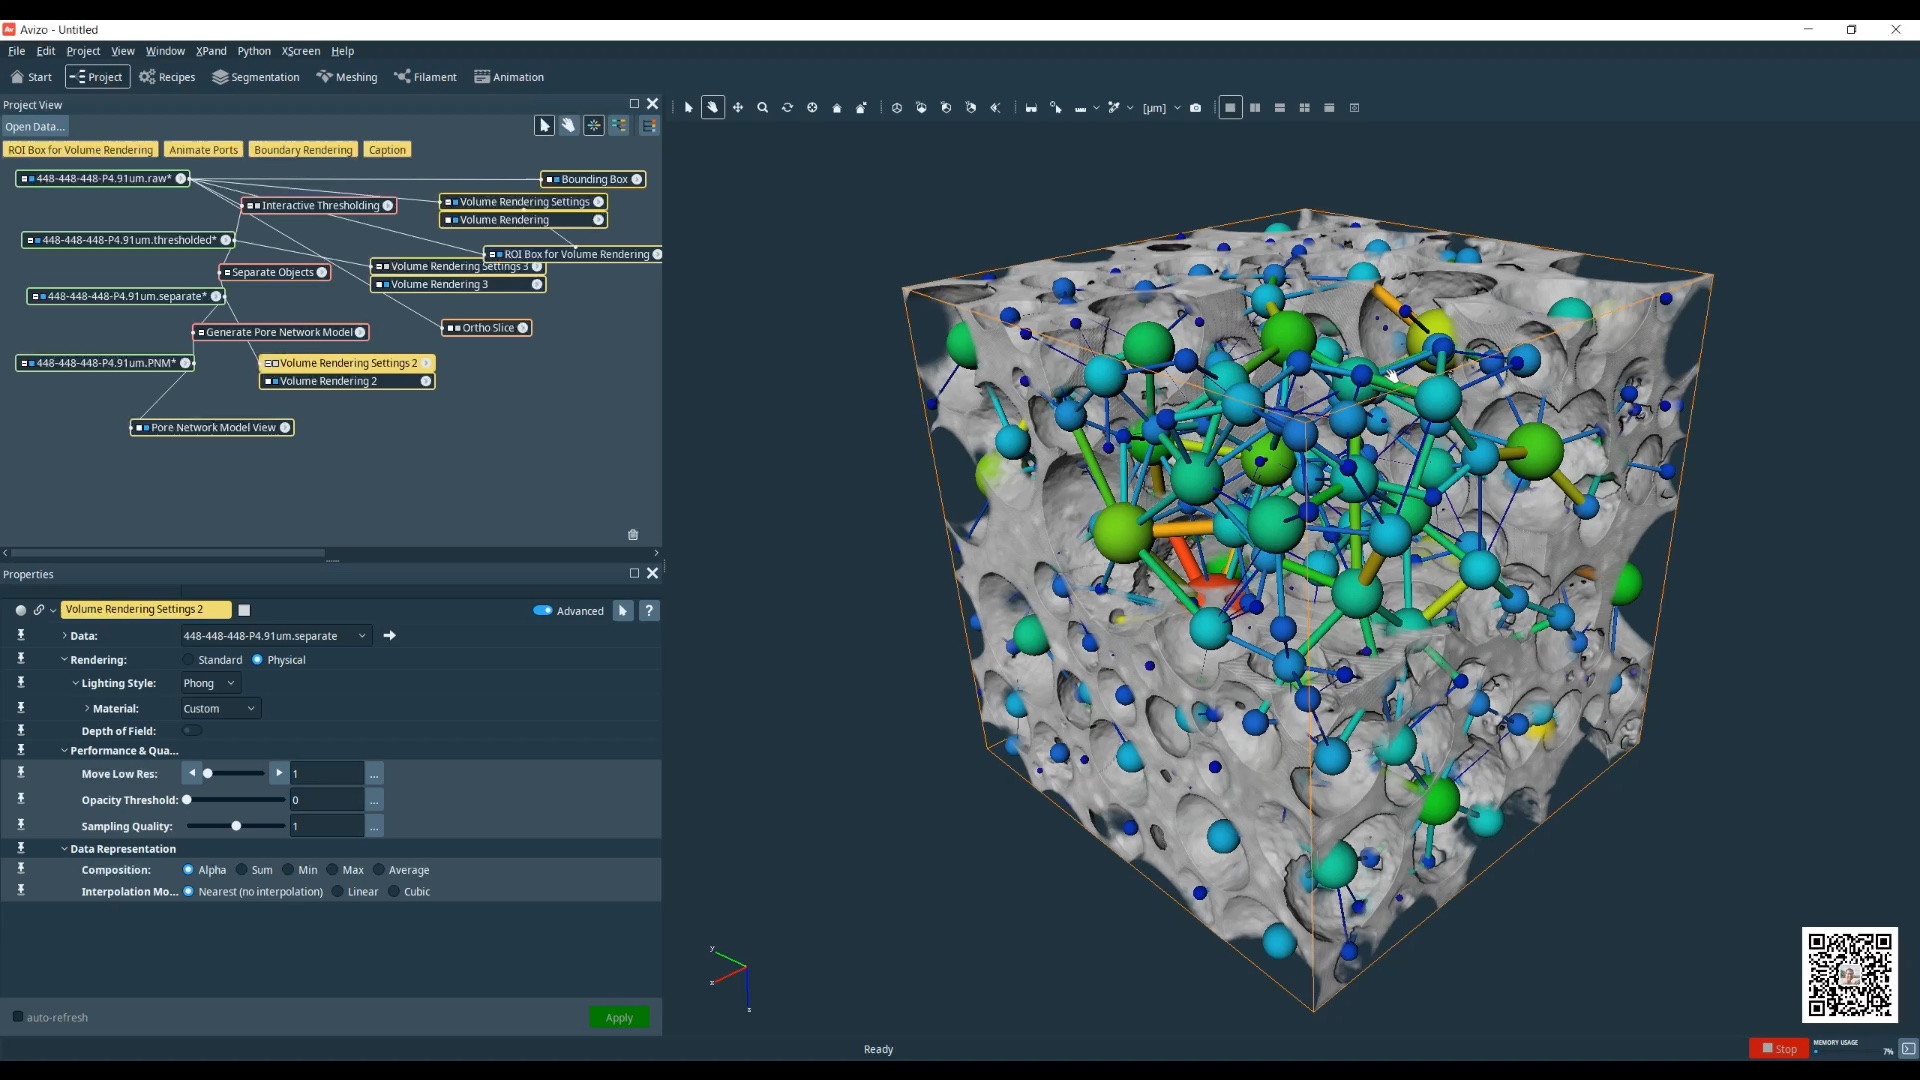This screenshot has height=1080, width=1920.
Task: Click the Project View tree layout icon
Action: point(649,126)
